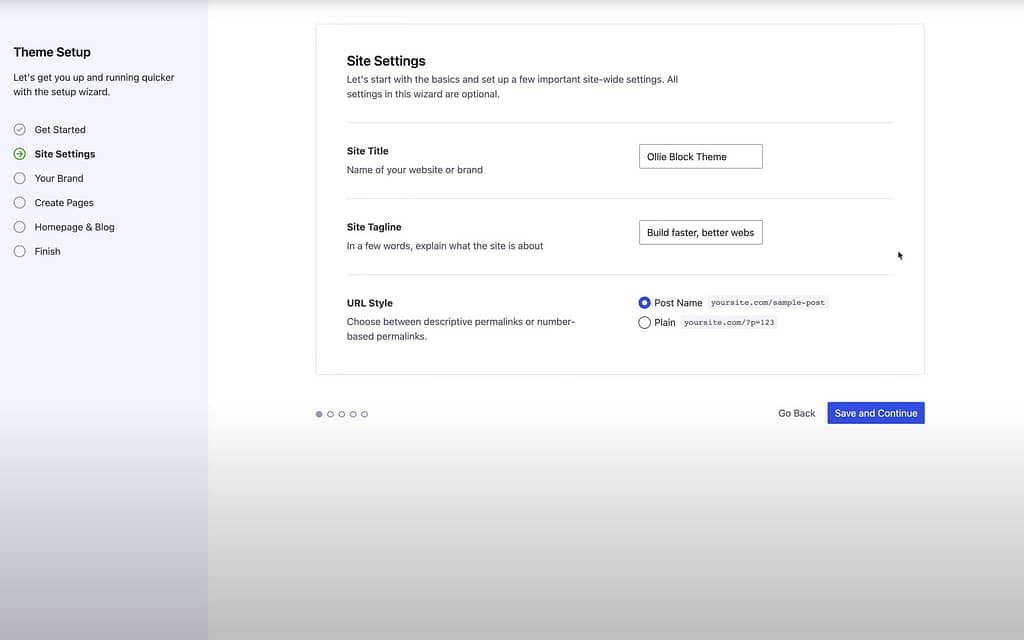Click the Create Pages step circle icon
The image size is (1024, 640).
(x=20, y=202)
